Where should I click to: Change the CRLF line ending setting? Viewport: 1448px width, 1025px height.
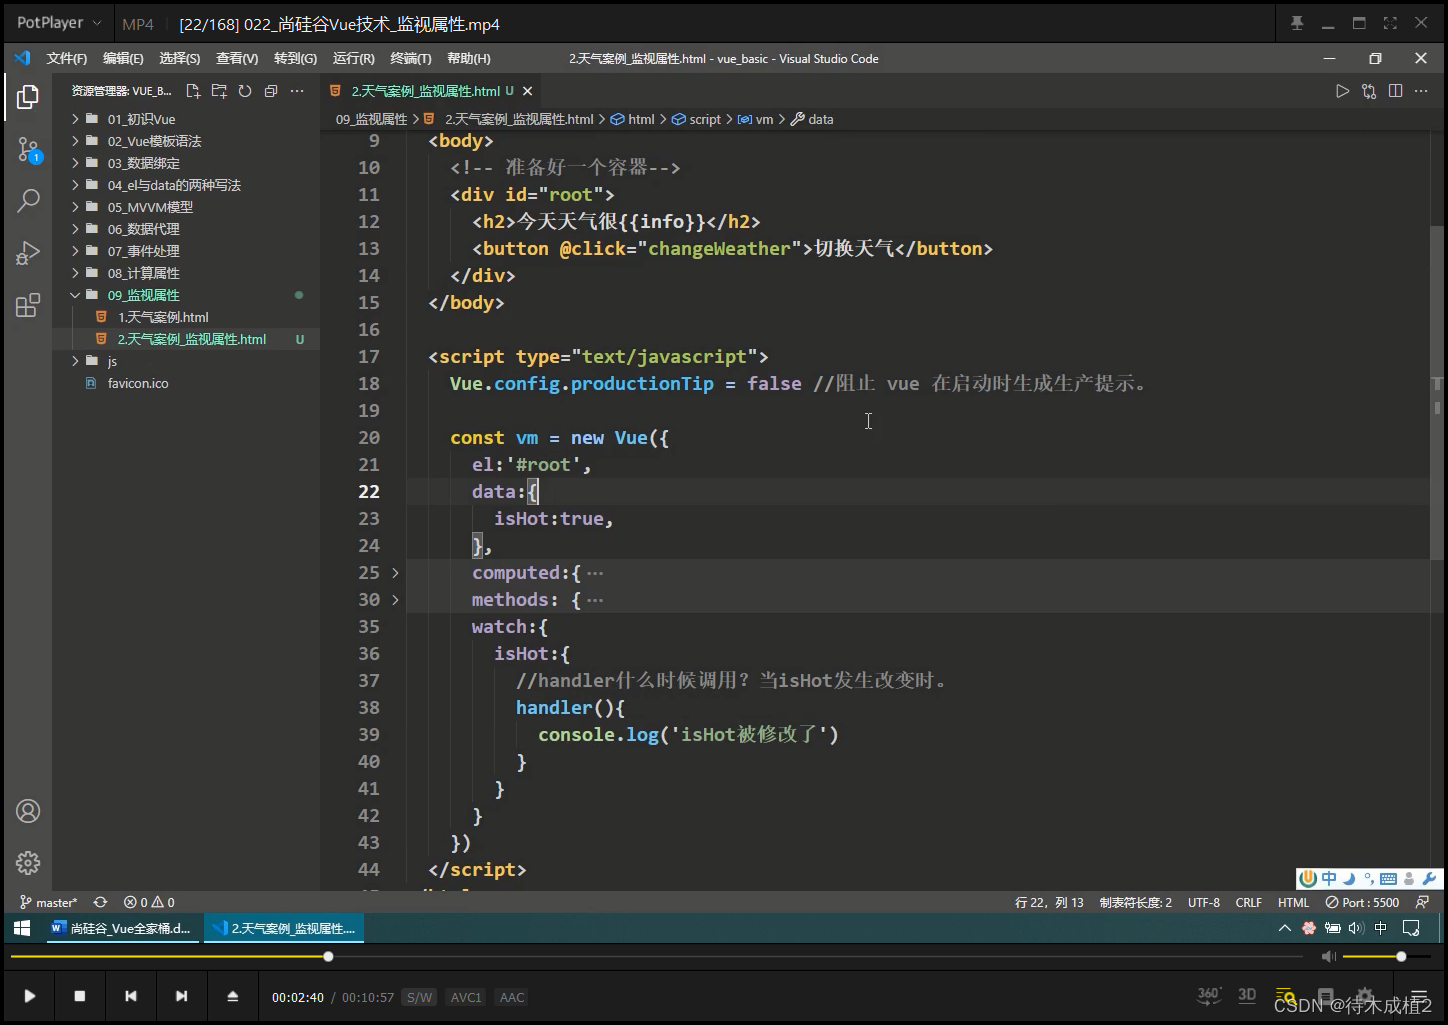pyautogui.click(x=1249, y=902)
